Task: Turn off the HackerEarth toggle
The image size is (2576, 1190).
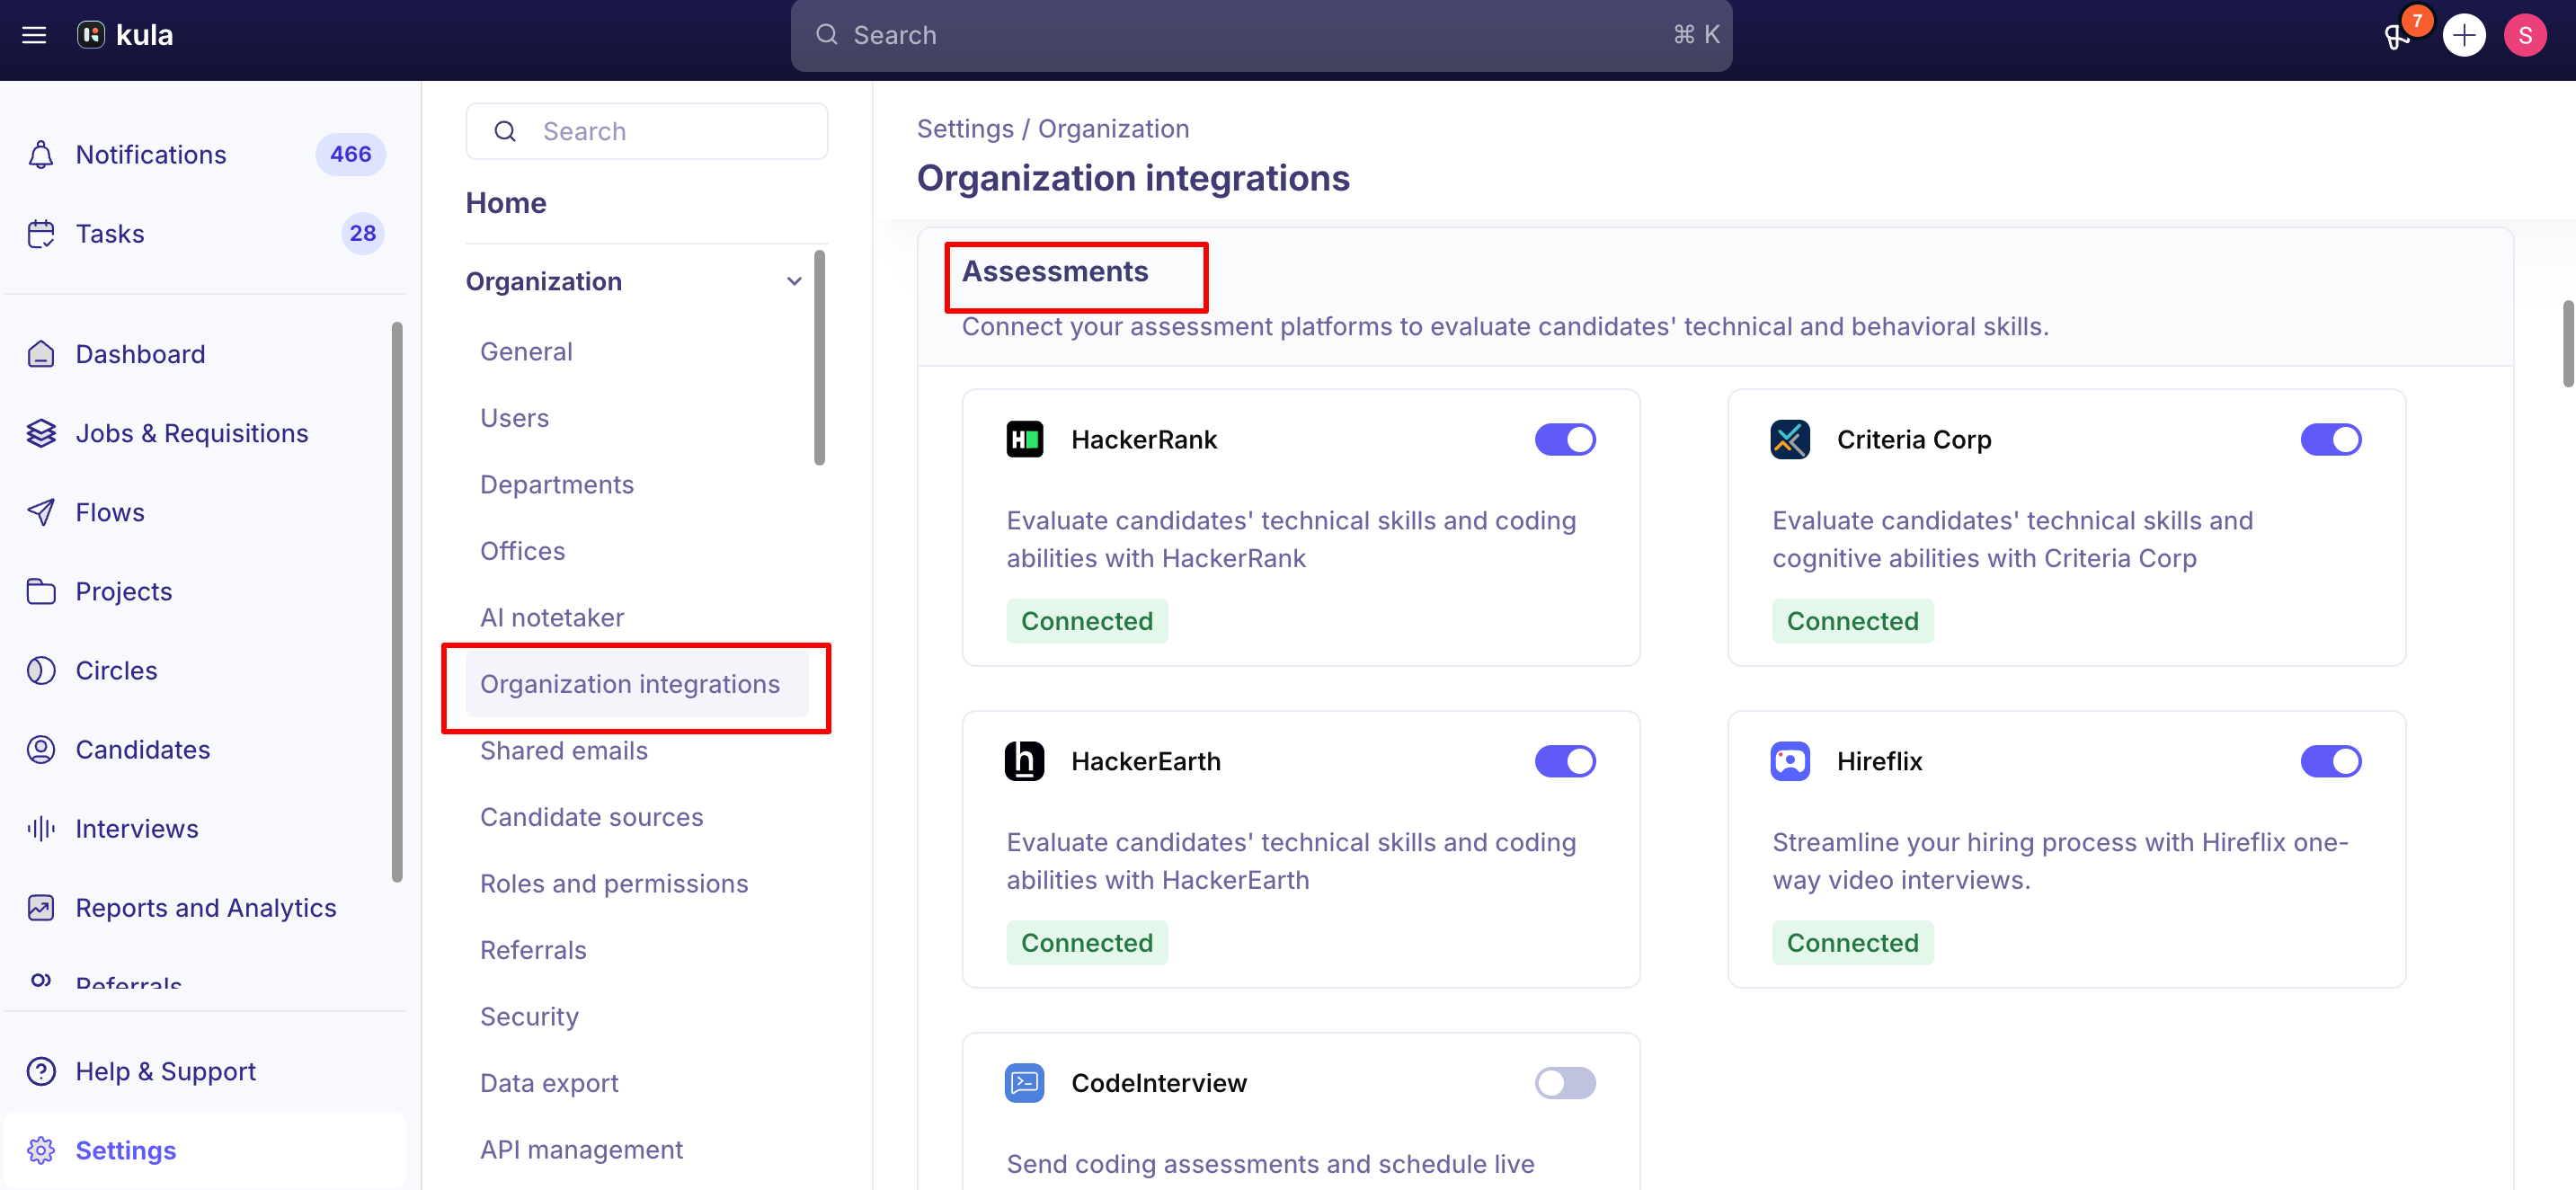Action: [1565, 761]
